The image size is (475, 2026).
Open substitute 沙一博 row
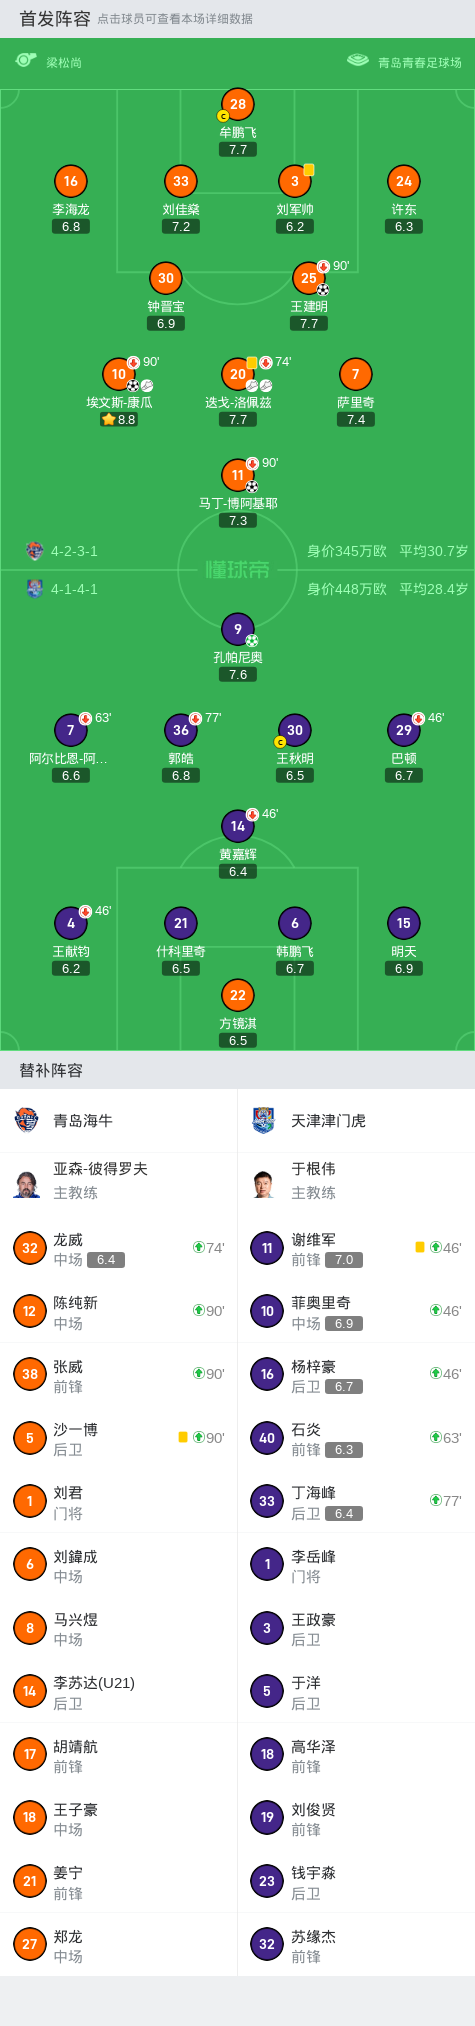coord(118,1438)
